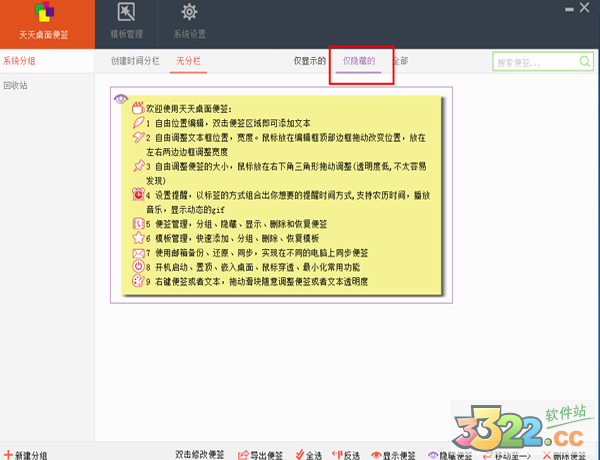Screen dimensions: 600x460
Task: Open 模板管理 template management
Action: click(126, 20)
